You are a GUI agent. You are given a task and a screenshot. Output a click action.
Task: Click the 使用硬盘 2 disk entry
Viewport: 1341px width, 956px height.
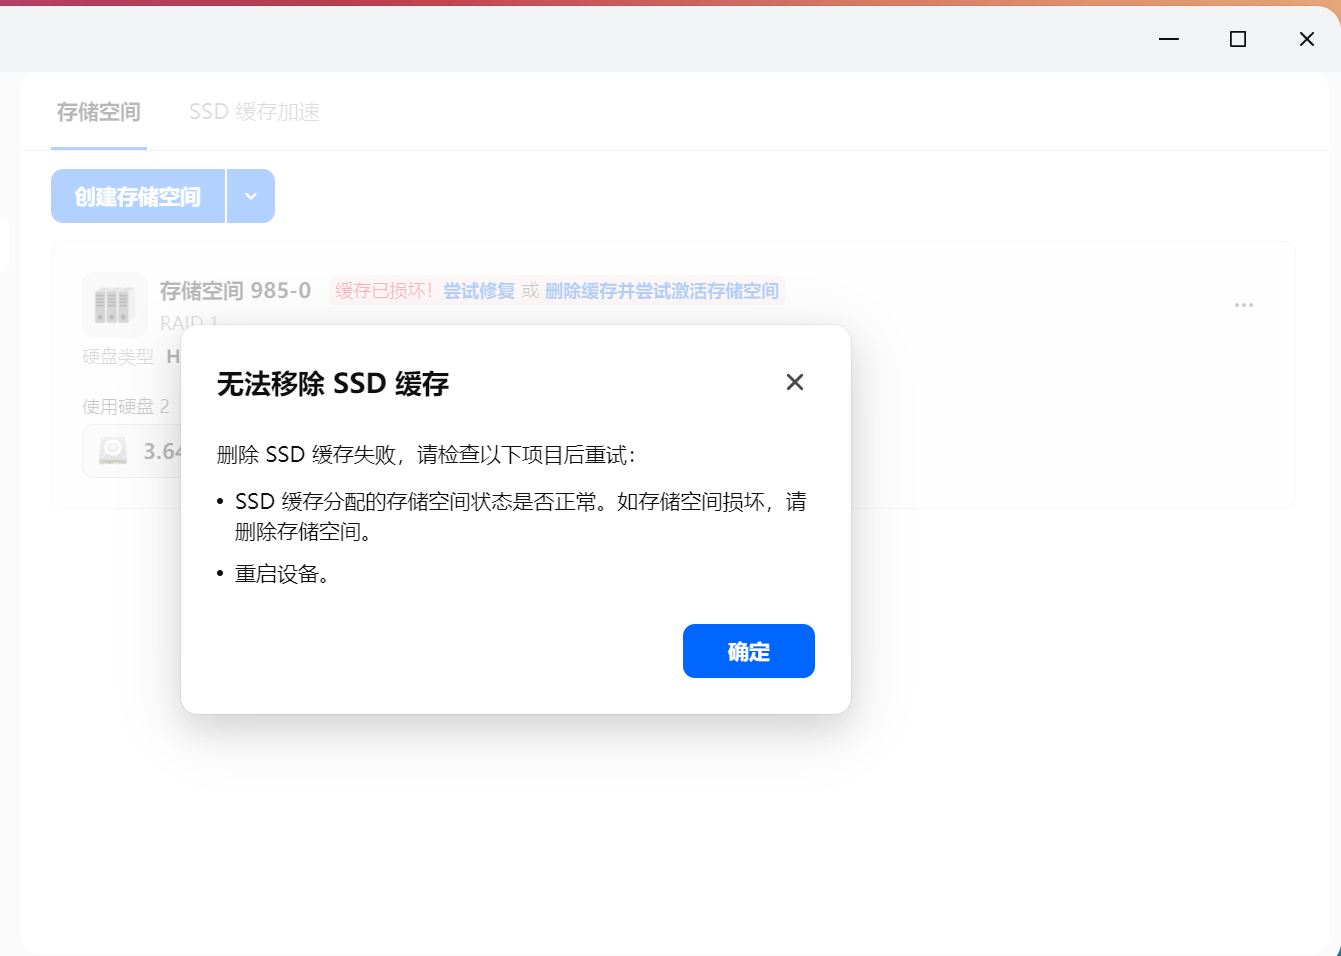[125, 406]
